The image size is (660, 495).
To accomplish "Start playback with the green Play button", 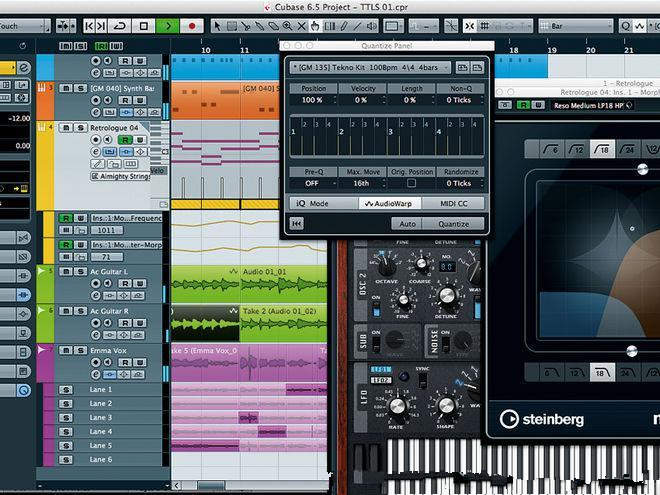I will pos(168,26).
